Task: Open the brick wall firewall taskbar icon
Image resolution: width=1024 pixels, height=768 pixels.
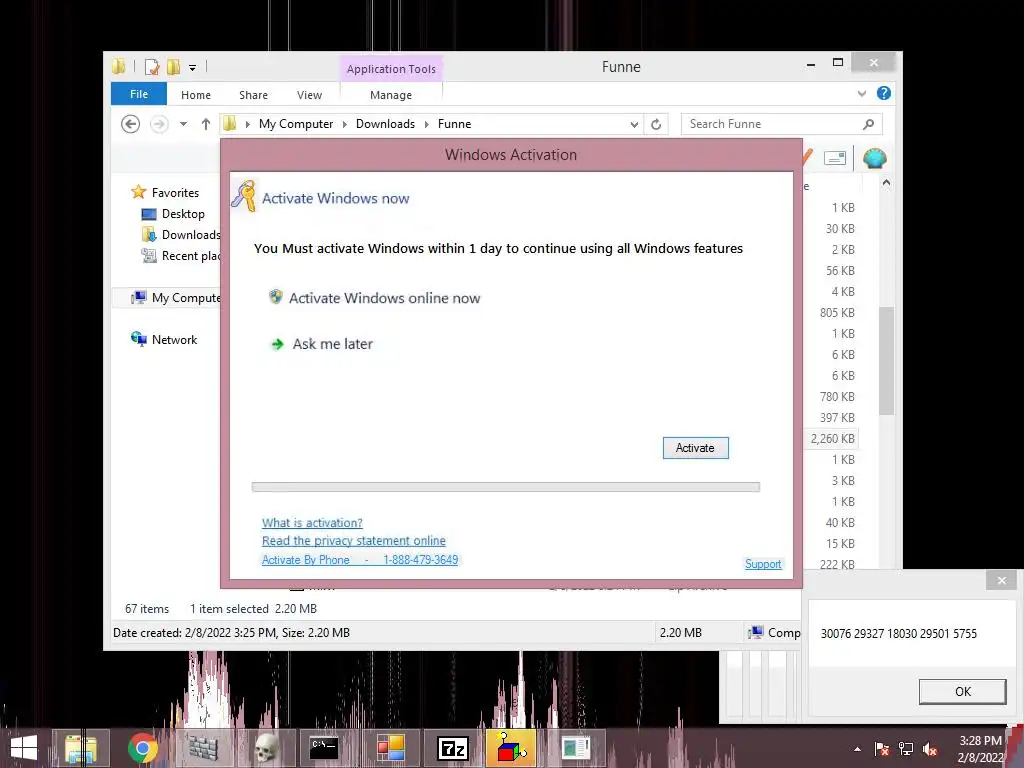Action: click(x=203, y=748)
